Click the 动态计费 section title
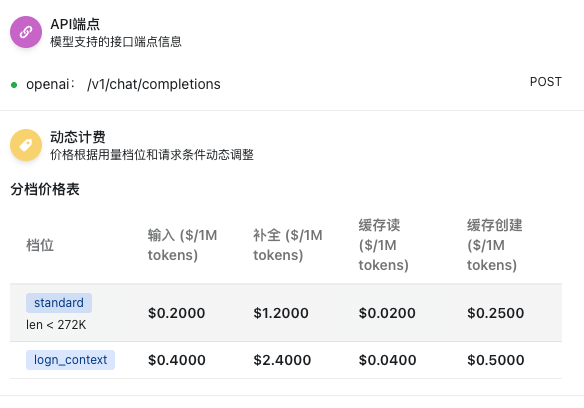This screenshot has height=408, width=584. pos(78,137)
